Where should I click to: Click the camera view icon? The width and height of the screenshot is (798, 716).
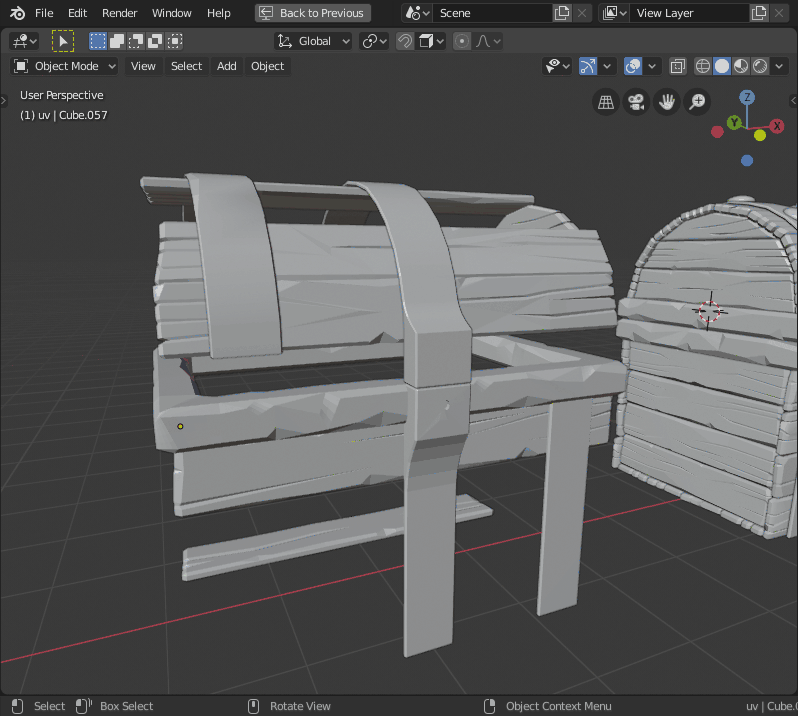click(636, 101)
